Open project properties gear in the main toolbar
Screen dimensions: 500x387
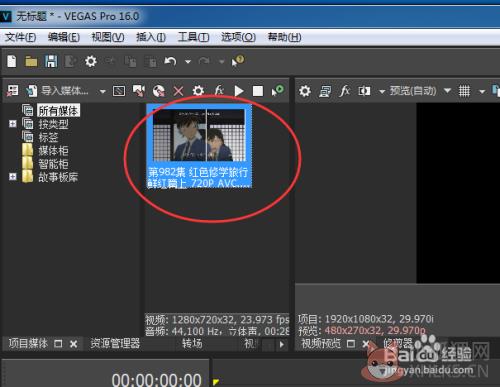tap(91, 61)
